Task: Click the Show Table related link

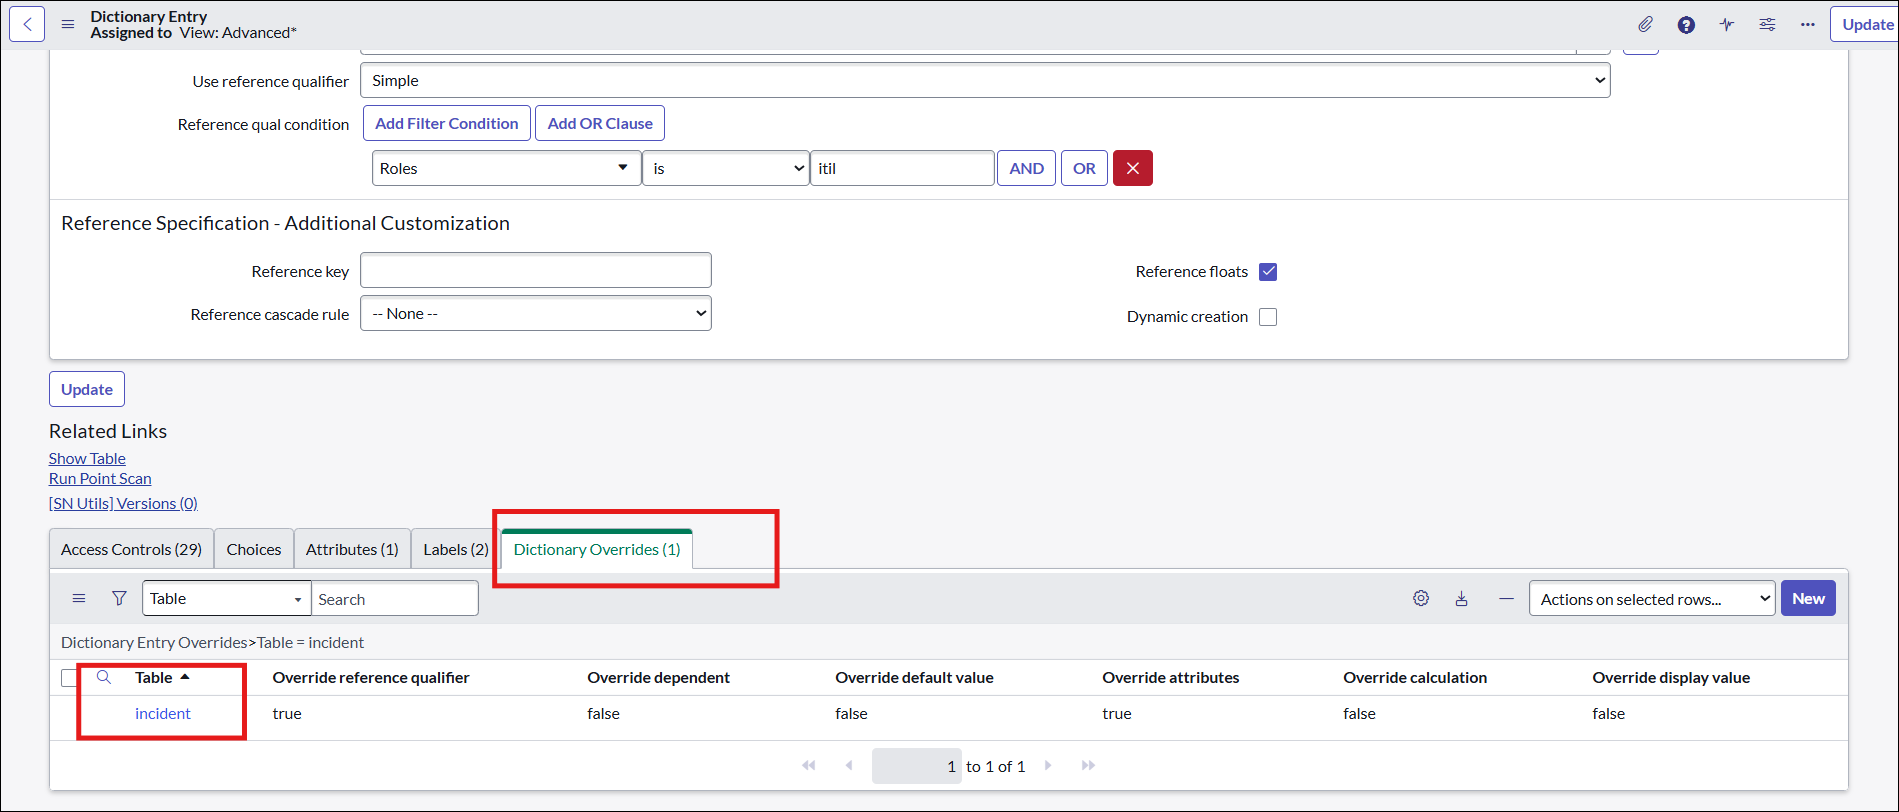Action: pos(87,458)
